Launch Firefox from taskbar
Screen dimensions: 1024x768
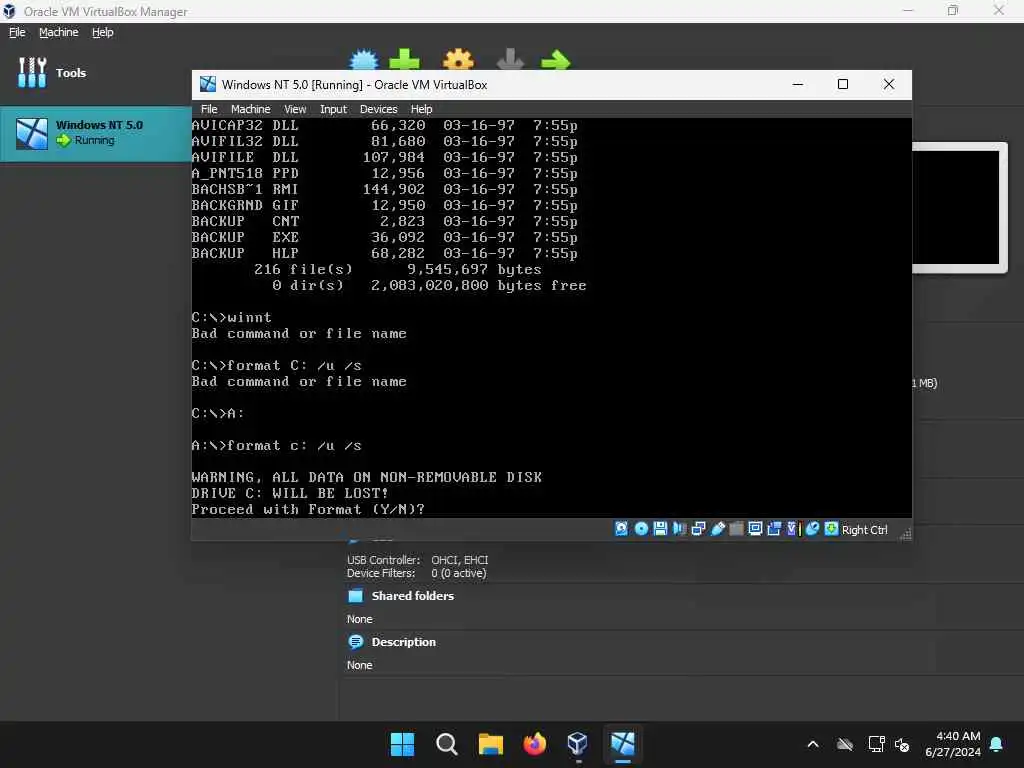[535, 744]
